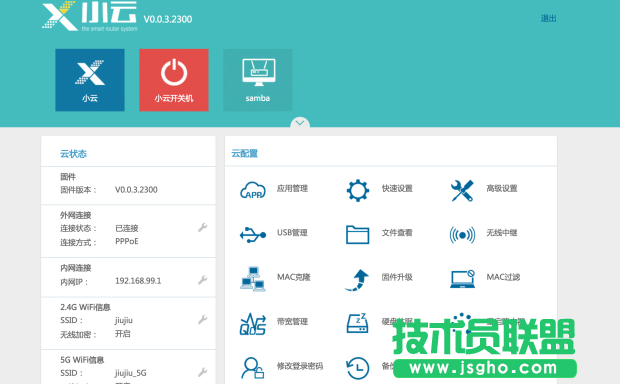
Task: Click the PPPoE connection method value
Action: click(x=127, y=241)
